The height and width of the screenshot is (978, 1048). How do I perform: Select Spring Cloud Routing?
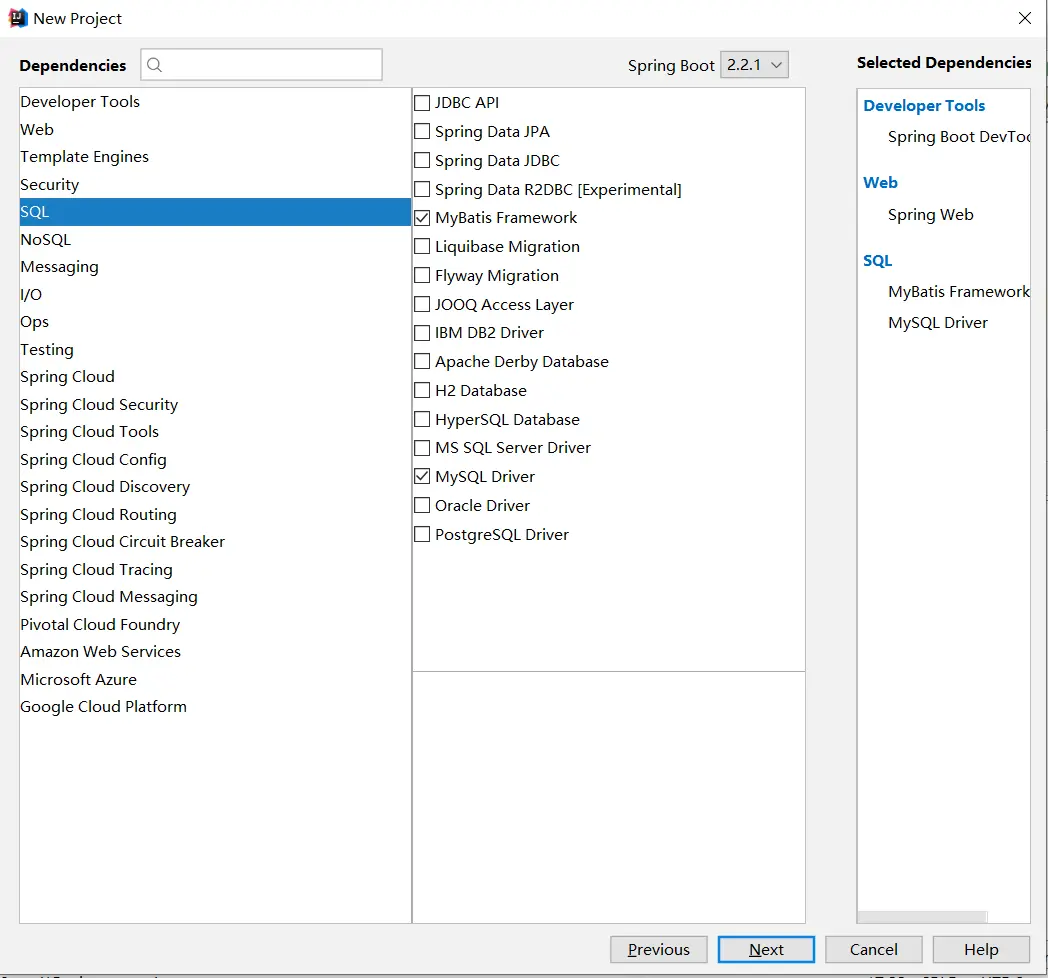215,515
